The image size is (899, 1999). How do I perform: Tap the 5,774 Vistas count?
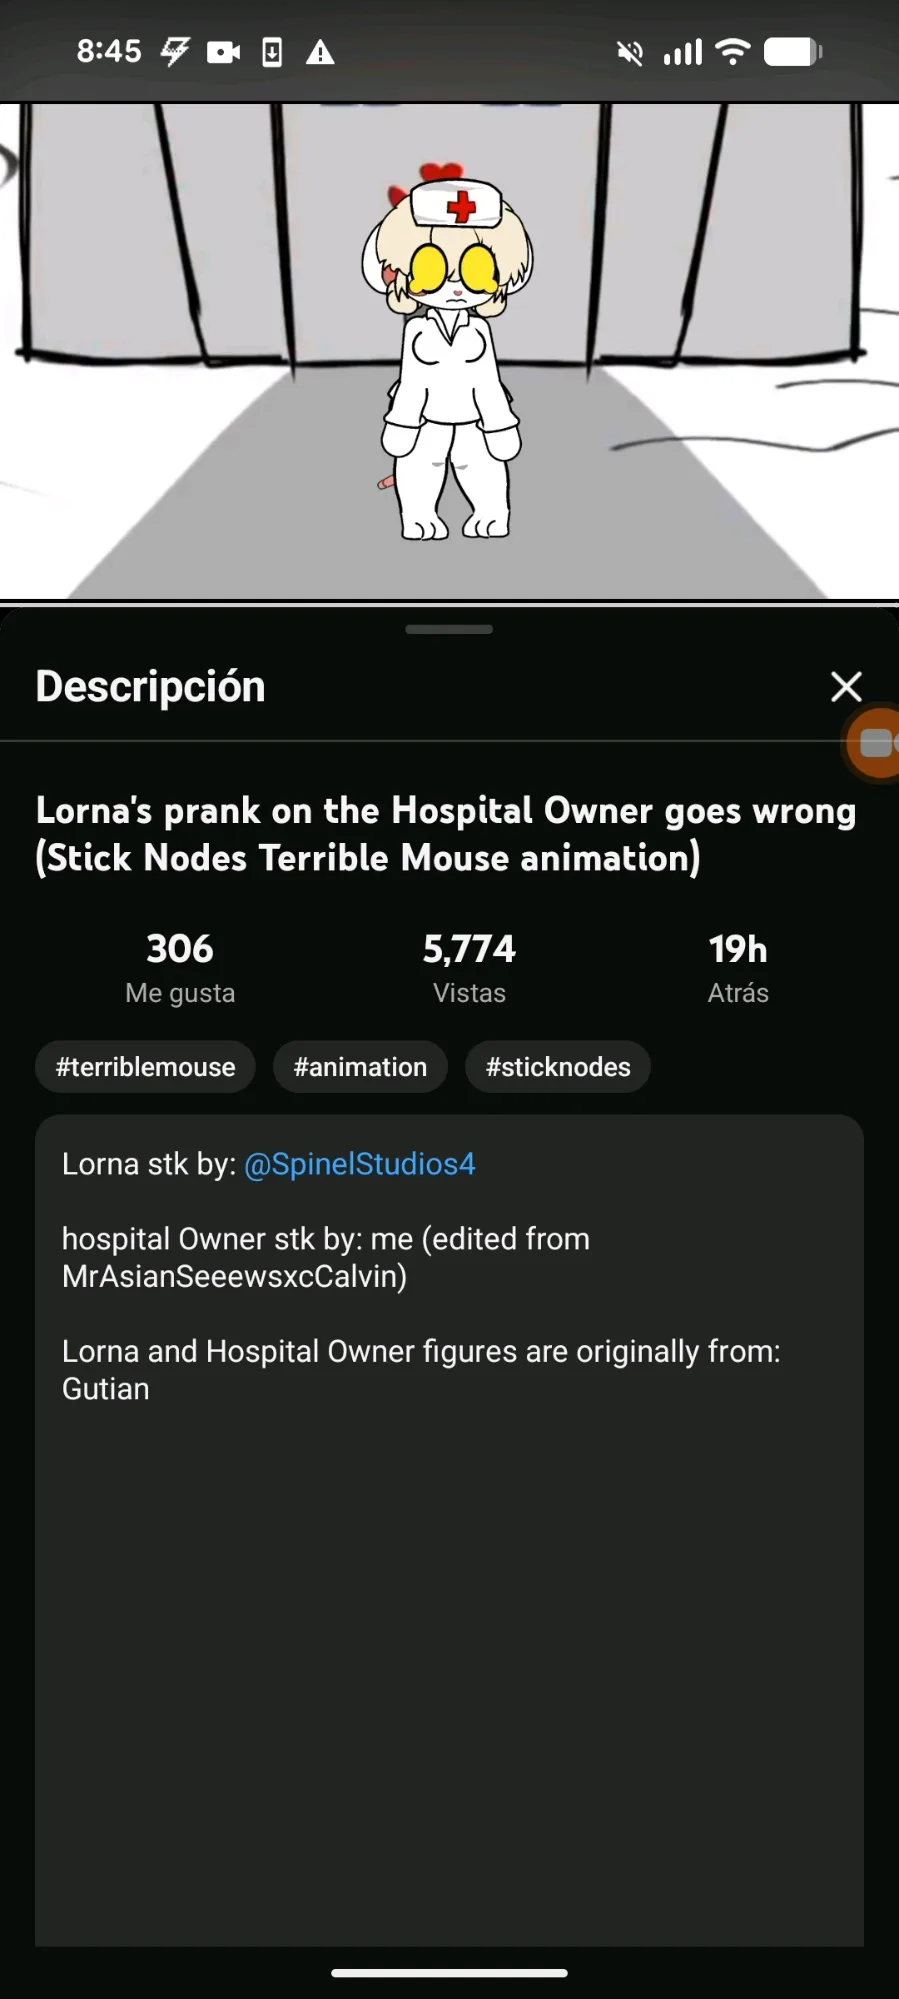coord(469,966)
